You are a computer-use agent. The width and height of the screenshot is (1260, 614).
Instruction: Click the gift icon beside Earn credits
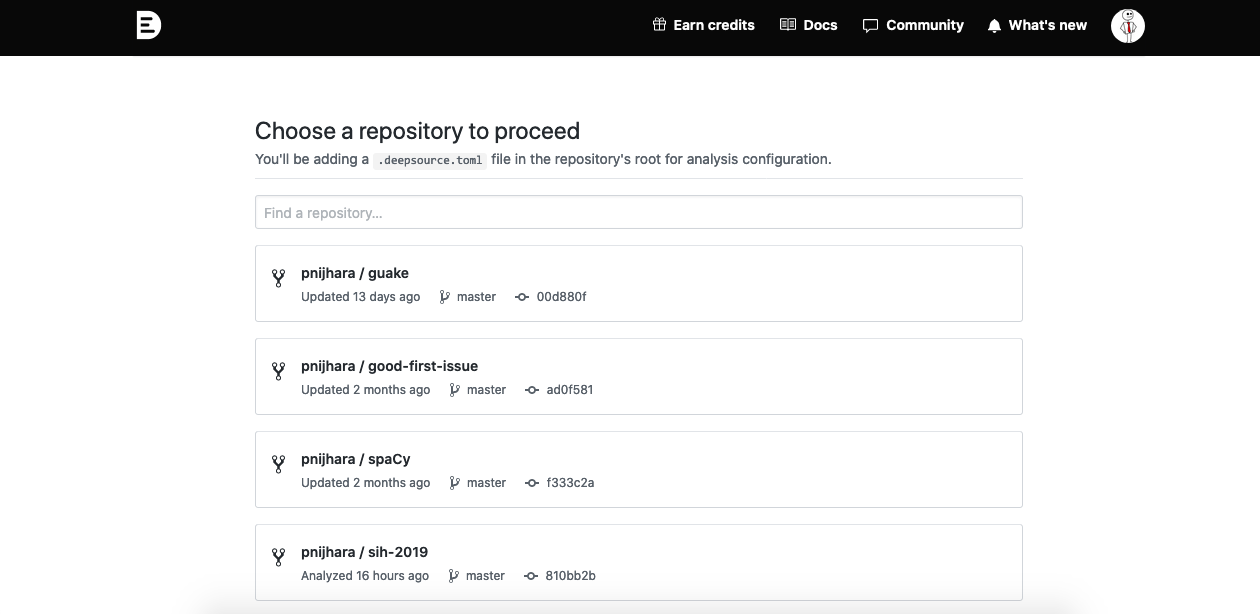pos(658,24)
